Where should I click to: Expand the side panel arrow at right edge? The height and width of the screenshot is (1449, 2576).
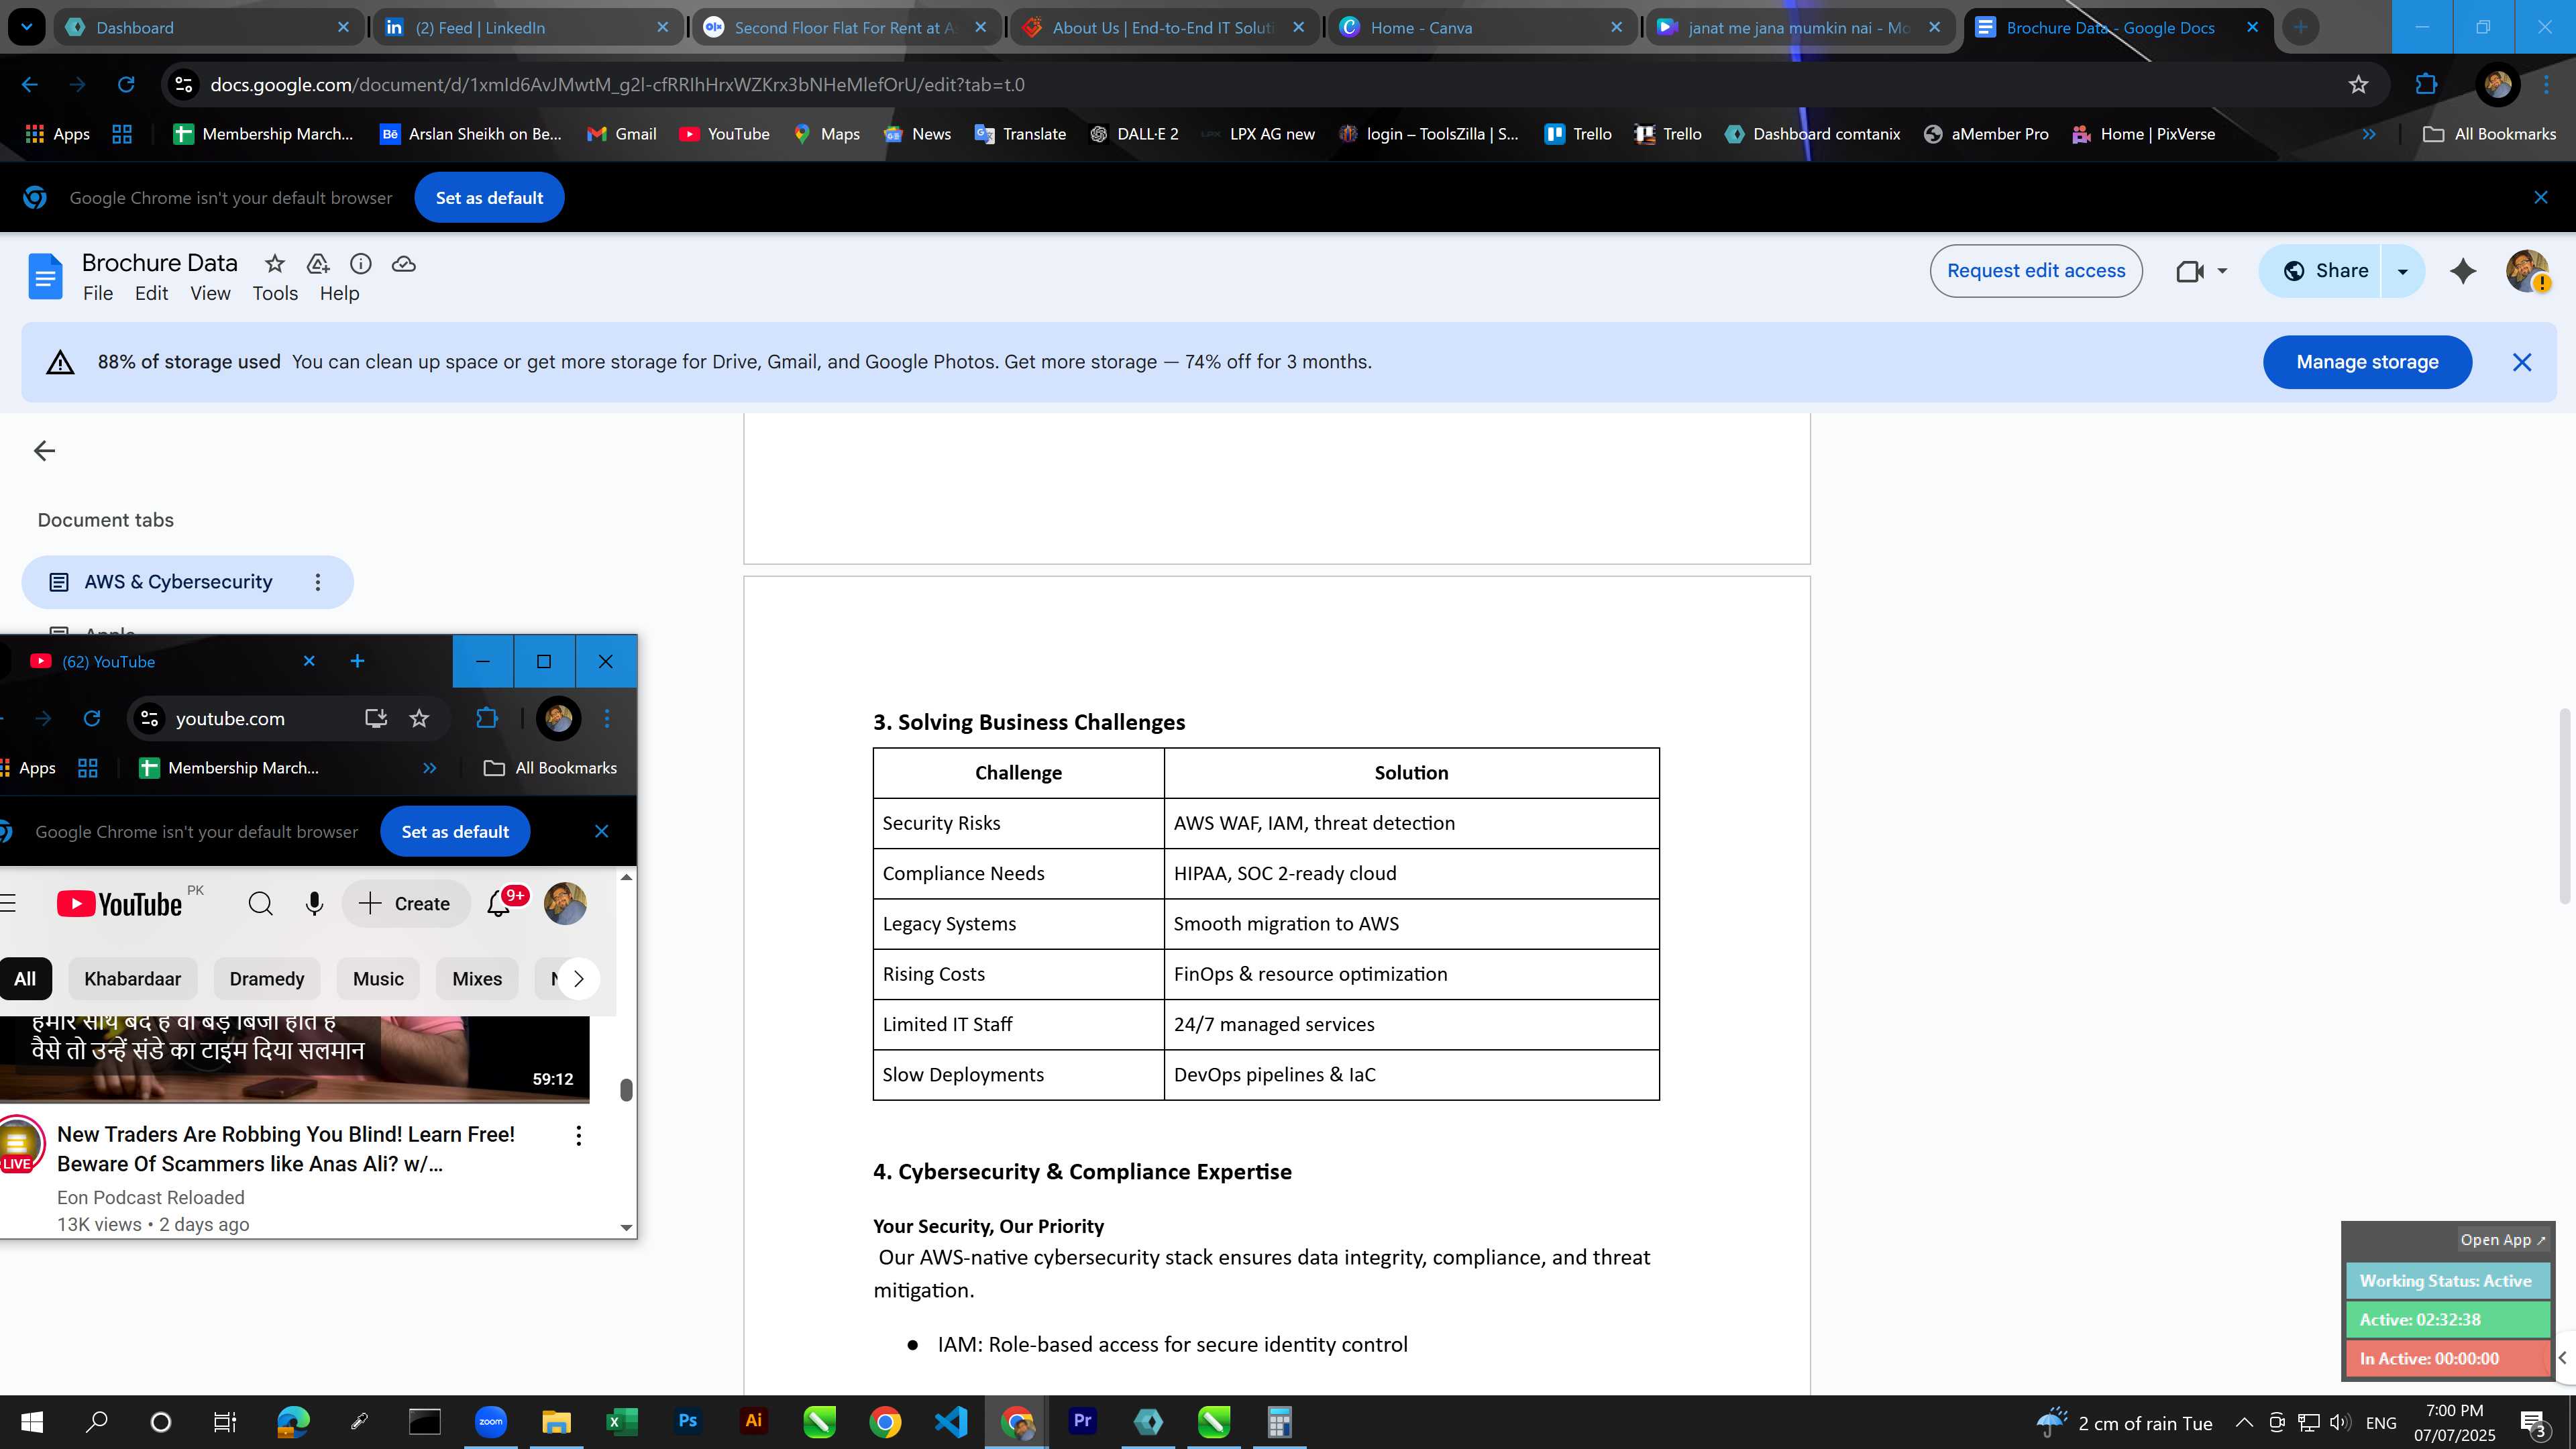2563,1358
